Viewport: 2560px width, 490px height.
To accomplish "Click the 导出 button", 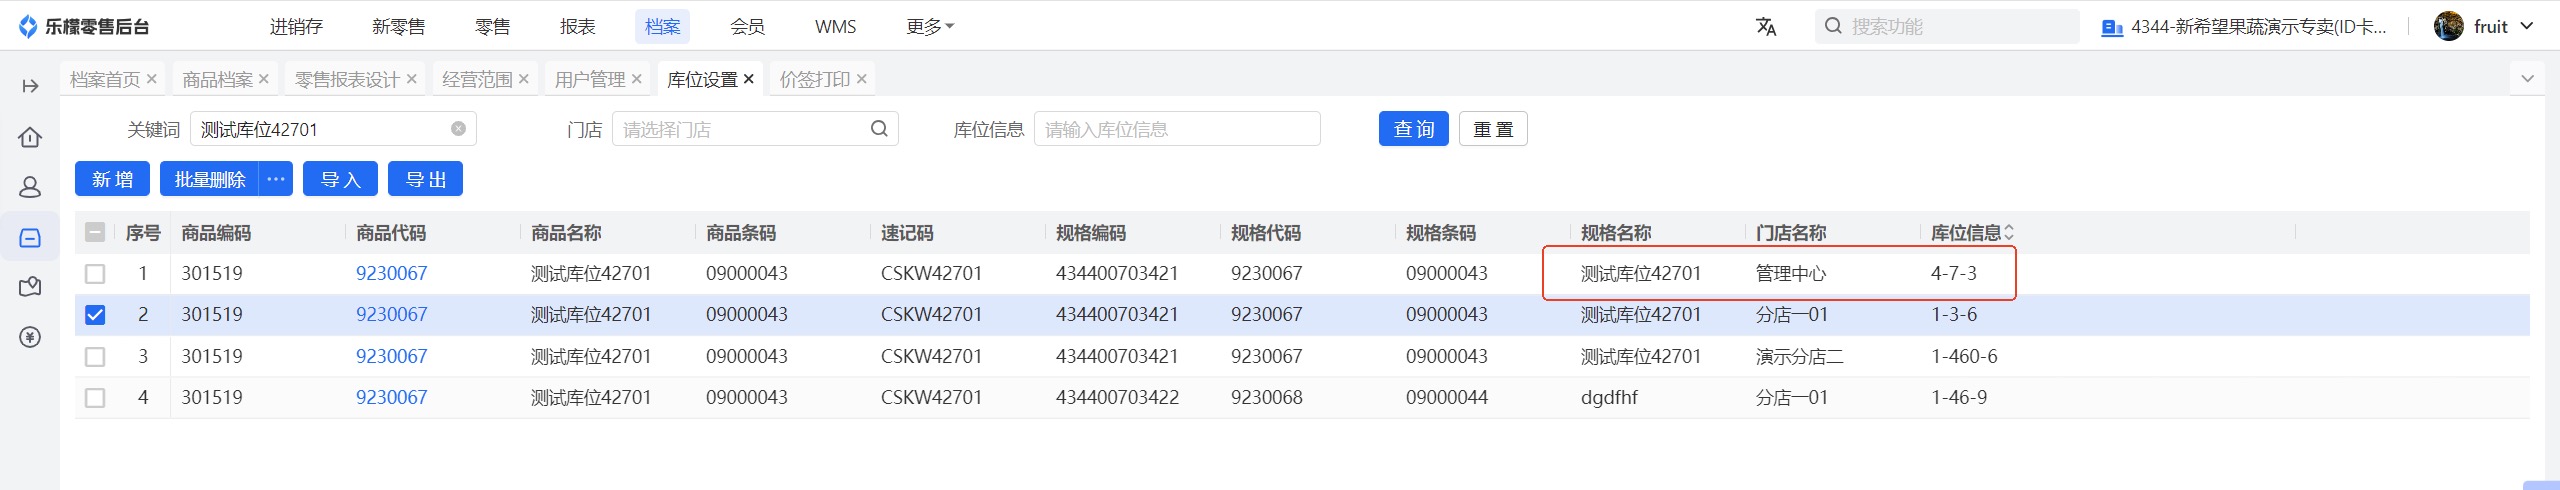I will [x=425, y=179].
